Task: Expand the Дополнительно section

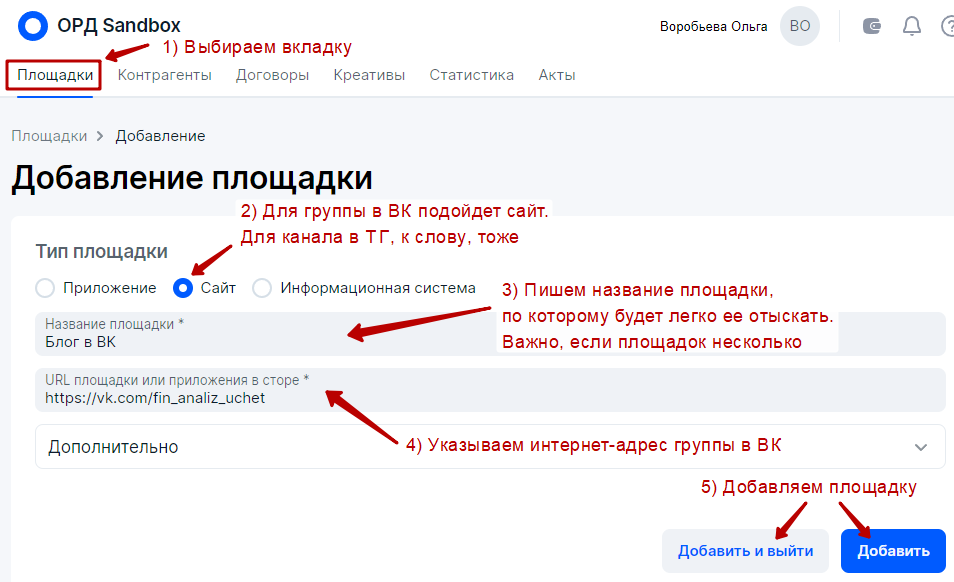Action: click(490, 446)
